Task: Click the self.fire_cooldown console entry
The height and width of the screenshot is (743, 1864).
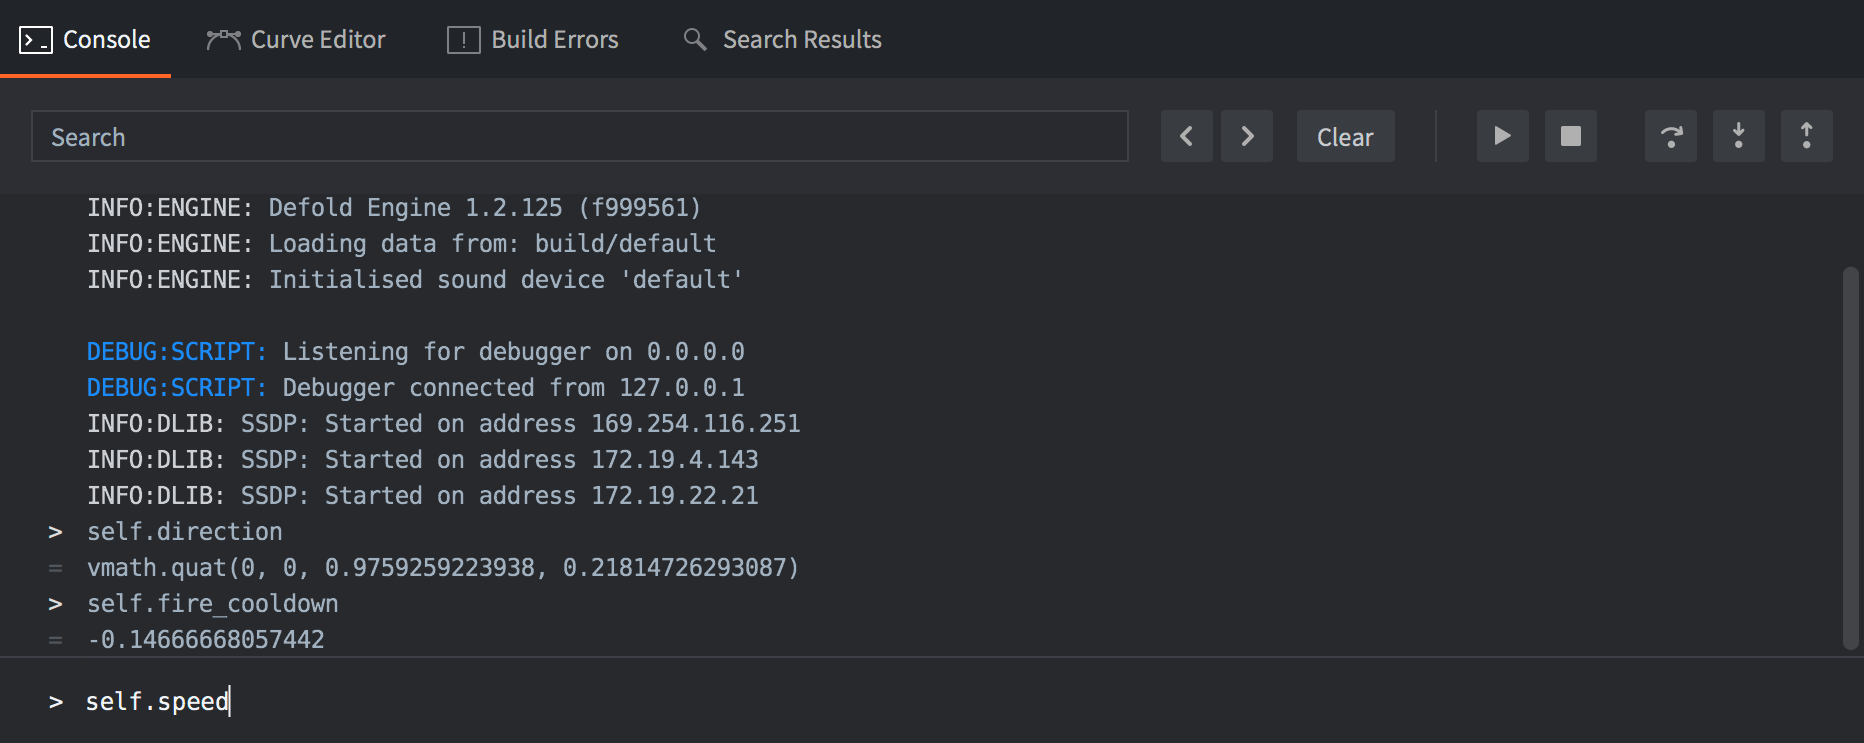Action: [x=212, y=604]
